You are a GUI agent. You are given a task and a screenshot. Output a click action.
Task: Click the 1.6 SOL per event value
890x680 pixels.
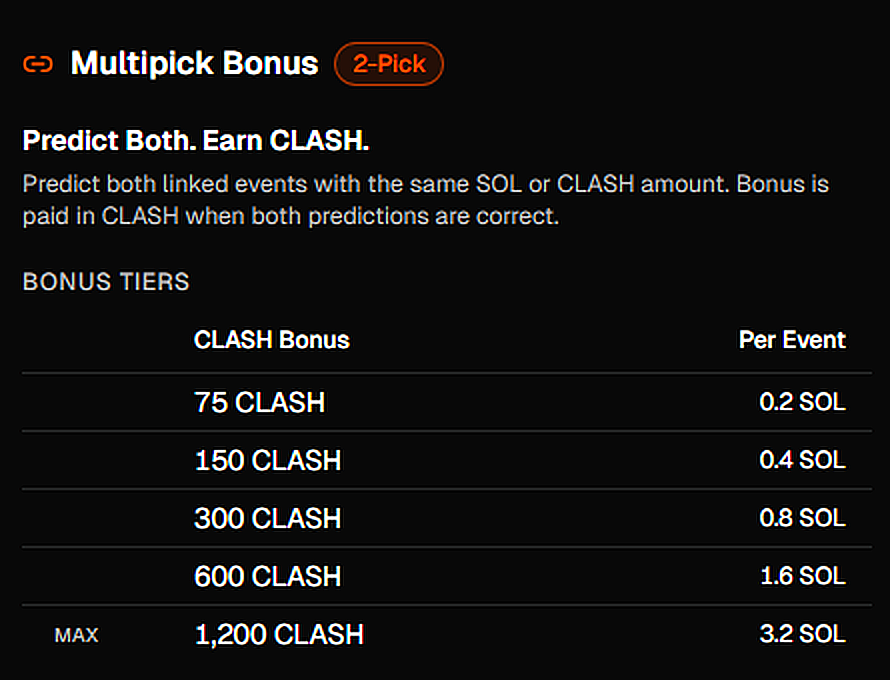click(x=802, y=576)
